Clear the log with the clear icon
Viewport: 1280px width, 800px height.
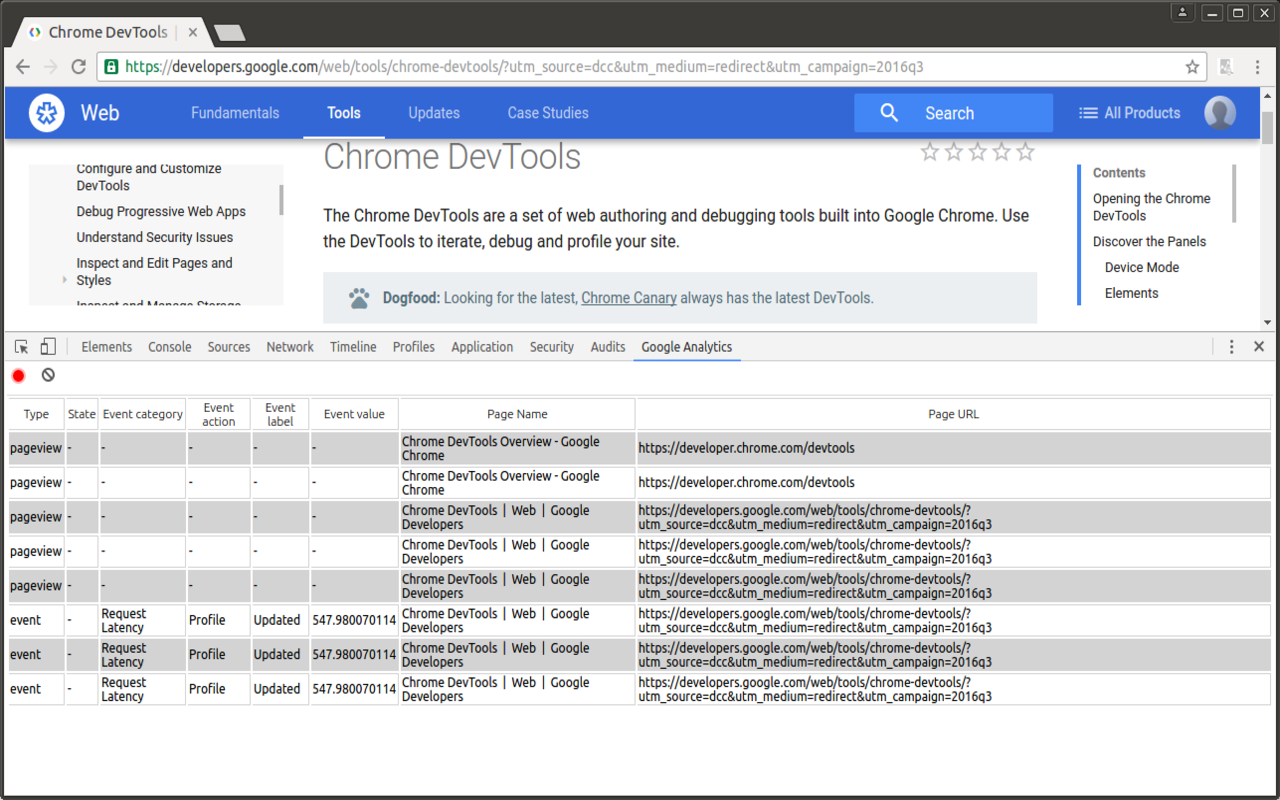[x=48, y=376]
